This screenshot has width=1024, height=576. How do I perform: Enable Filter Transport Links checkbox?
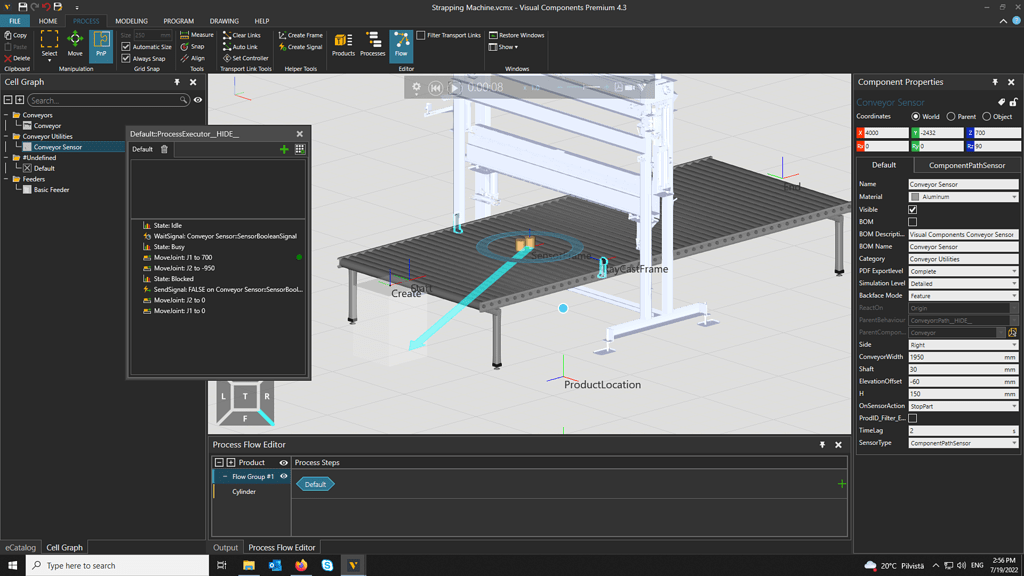click(421, 35)
